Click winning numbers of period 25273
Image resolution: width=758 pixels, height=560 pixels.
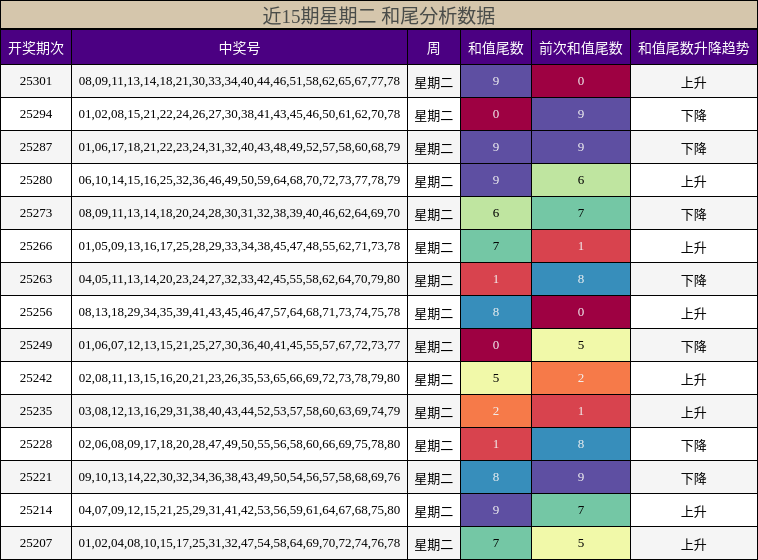239,213
